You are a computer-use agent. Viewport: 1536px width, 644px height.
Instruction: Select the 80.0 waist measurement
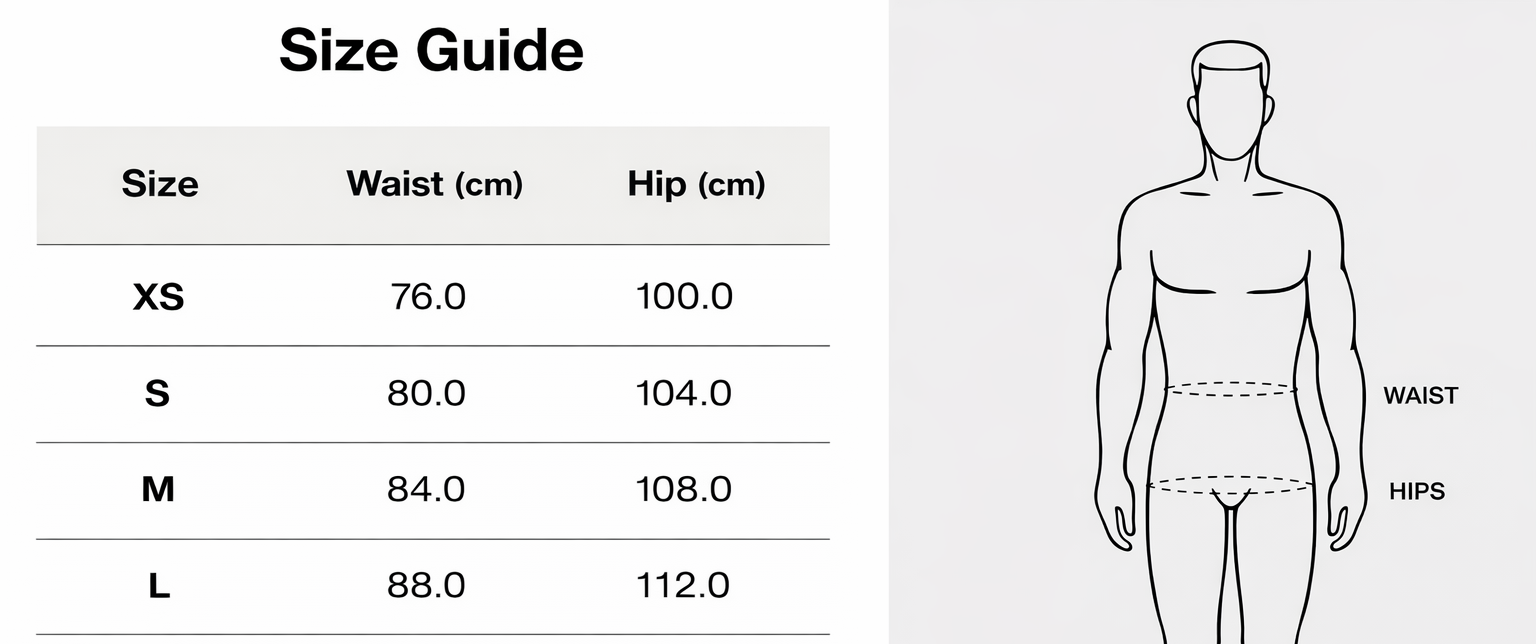(427, 394)
